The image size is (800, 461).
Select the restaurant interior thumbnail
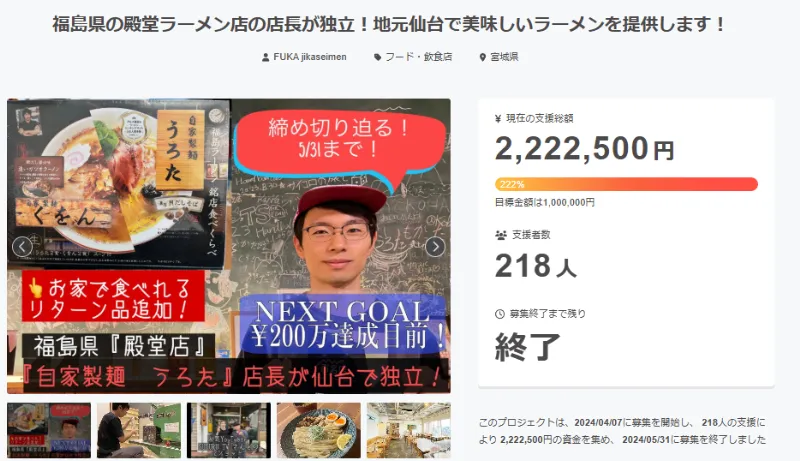(x=409, y=430)
